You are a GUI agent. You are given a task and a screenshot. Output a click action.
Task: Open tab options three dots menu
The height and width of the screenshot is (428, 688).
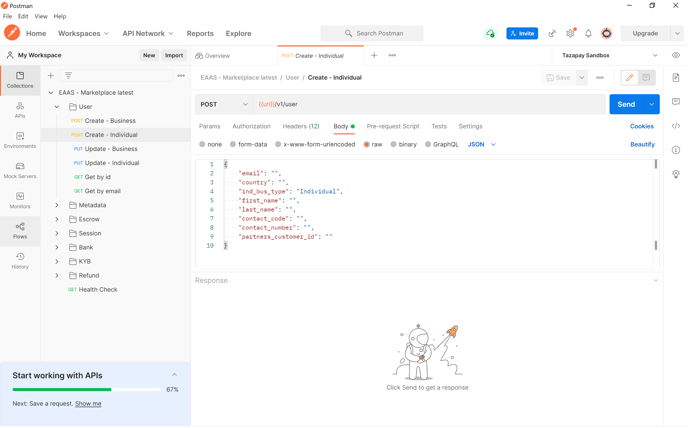[392, 55]
